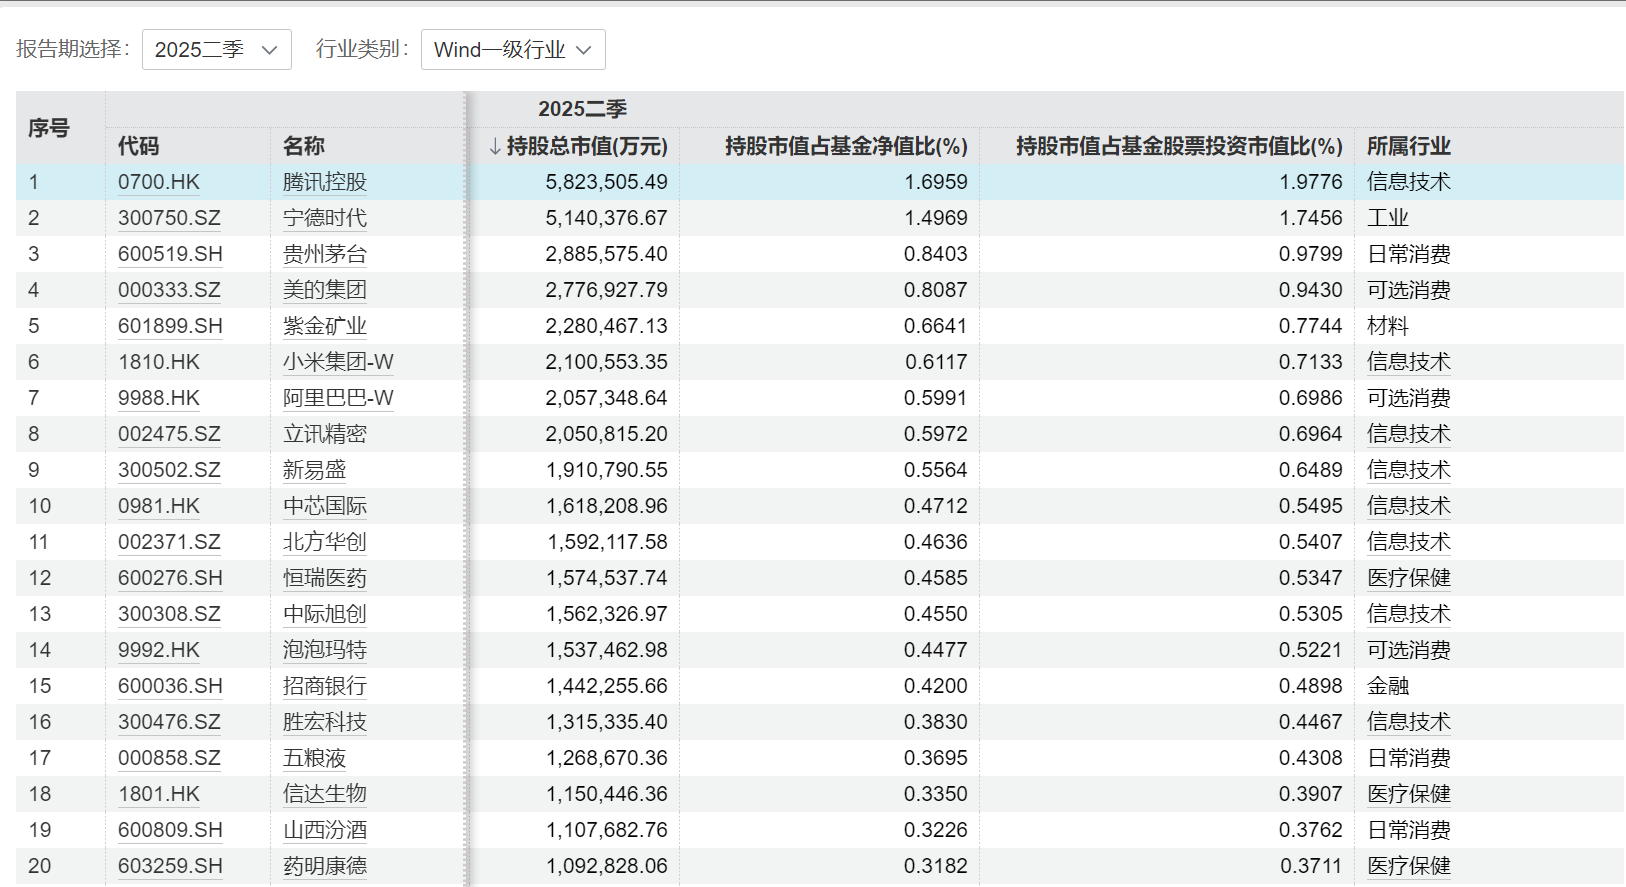
Task: Open the 2025二季 report period dropdown
Action: [x=216, y=50]
